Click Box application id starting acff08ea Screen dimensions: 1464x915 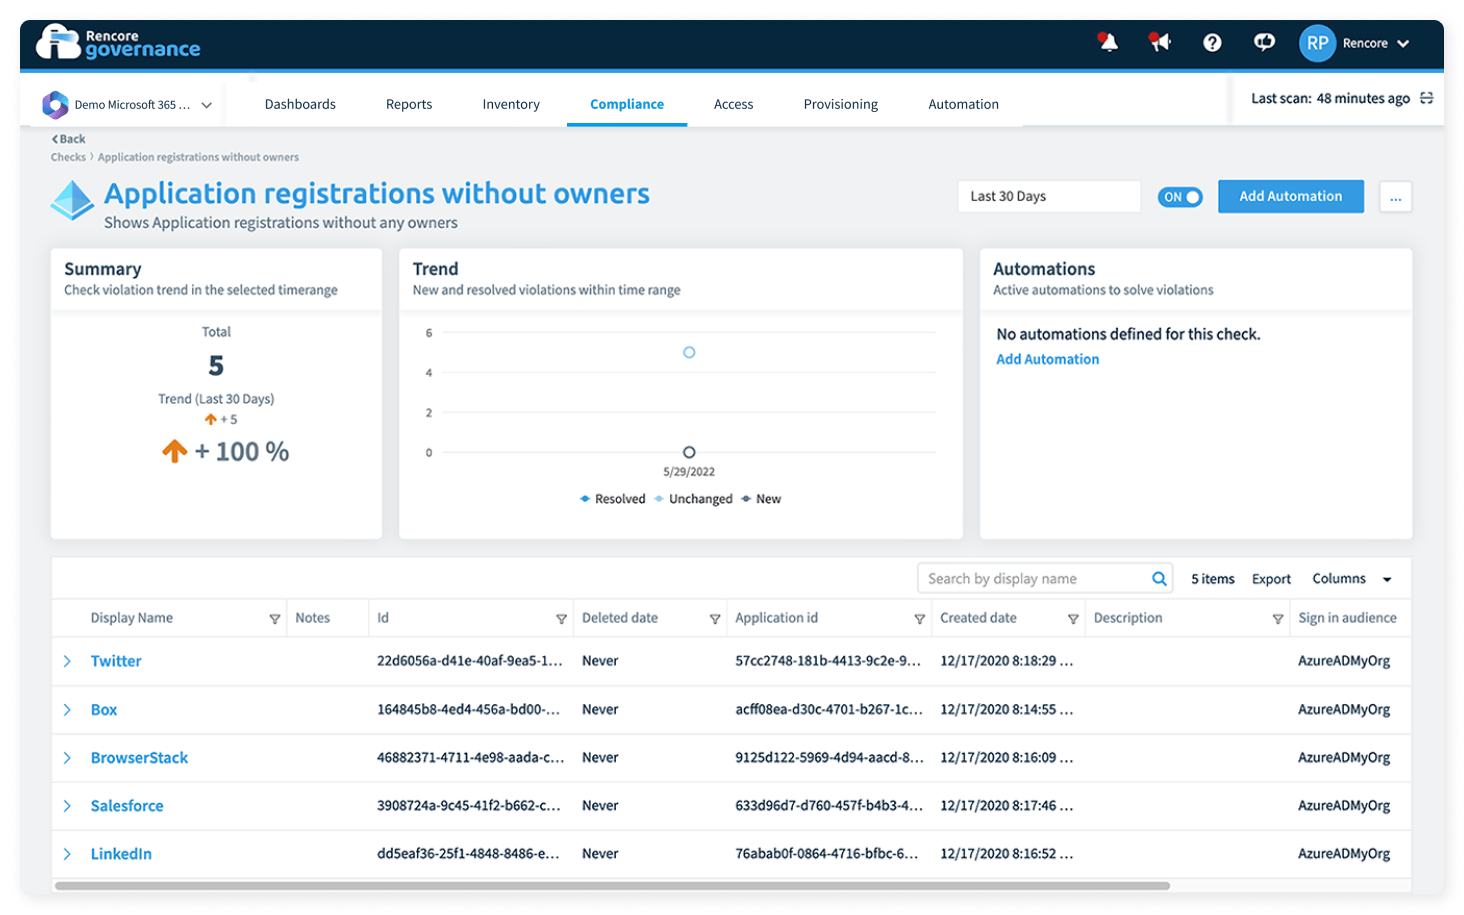829,709
